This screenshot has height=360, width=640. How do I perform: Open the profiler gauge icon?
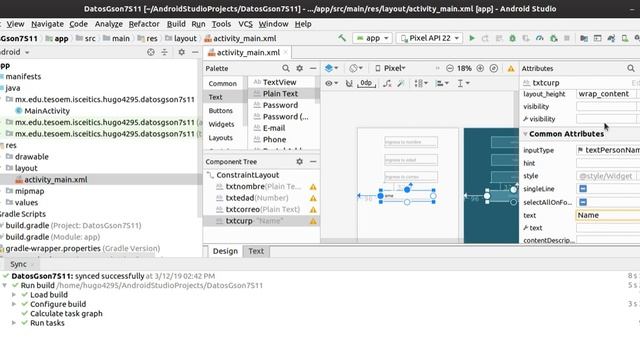click(x=540, y=38)
